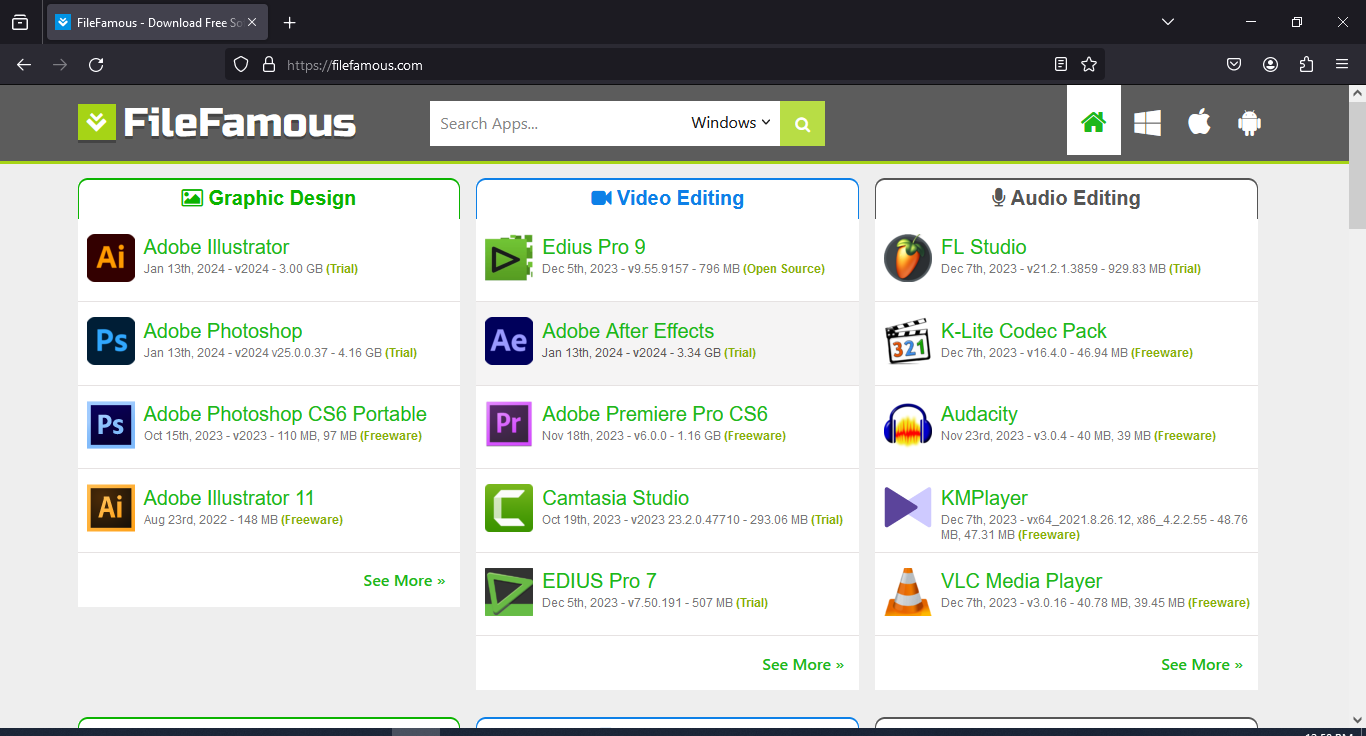Open the Graphic Design category heading
This screenshot has height=736, width=1366.
pyautogui.click(x=269, y=198)
